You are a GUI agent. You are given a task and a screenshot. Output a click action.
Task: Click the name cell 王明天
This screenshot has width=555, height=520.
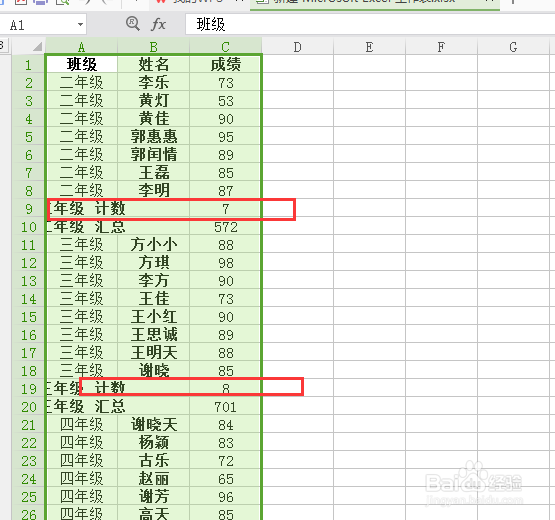click(153, 353)
